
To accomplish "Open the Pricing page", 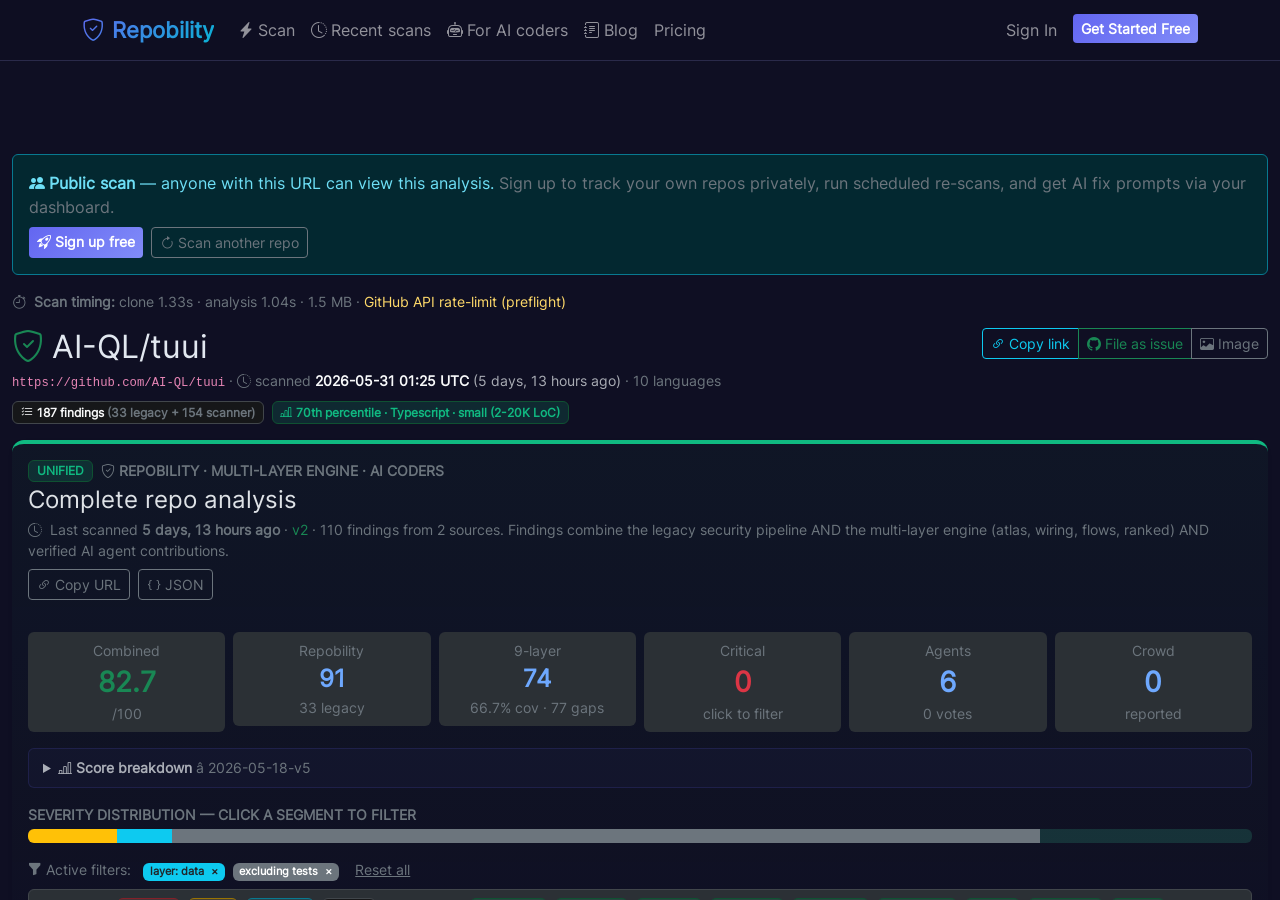I will pyautogui.click(x=680, y=30).
